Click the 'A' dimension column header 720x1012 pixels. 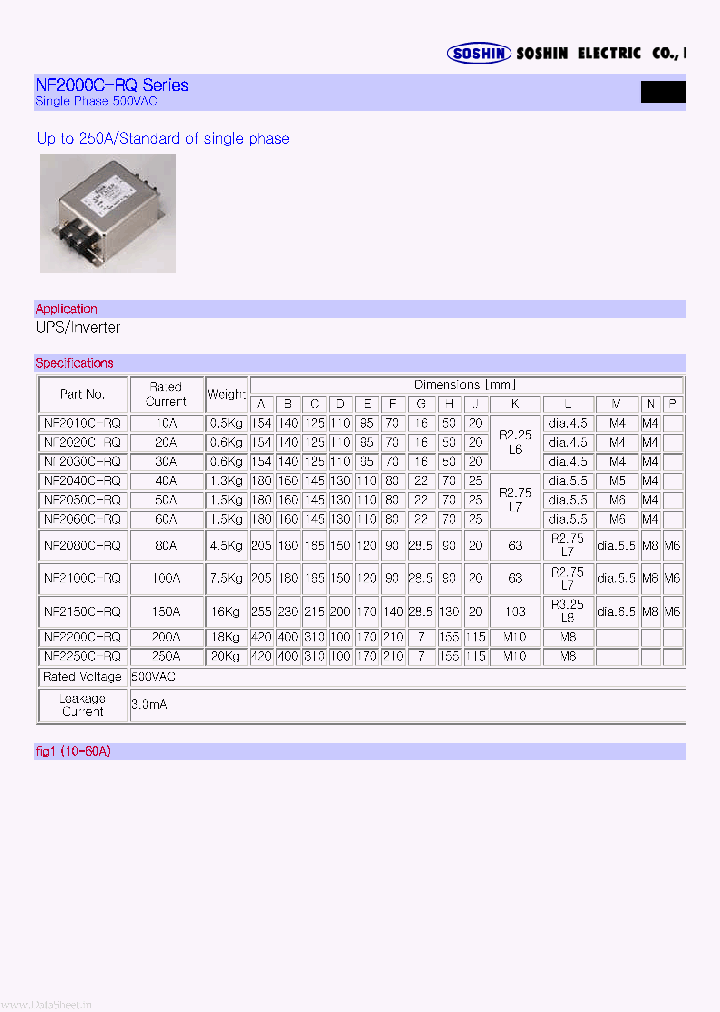pyautogui.click(x=261, y=404)
